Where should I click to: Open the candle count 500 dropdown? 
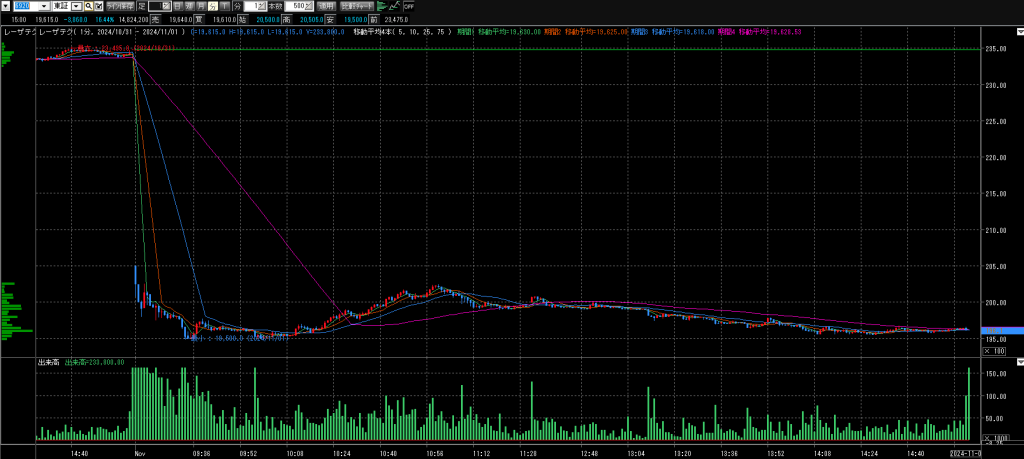[309, 6]
